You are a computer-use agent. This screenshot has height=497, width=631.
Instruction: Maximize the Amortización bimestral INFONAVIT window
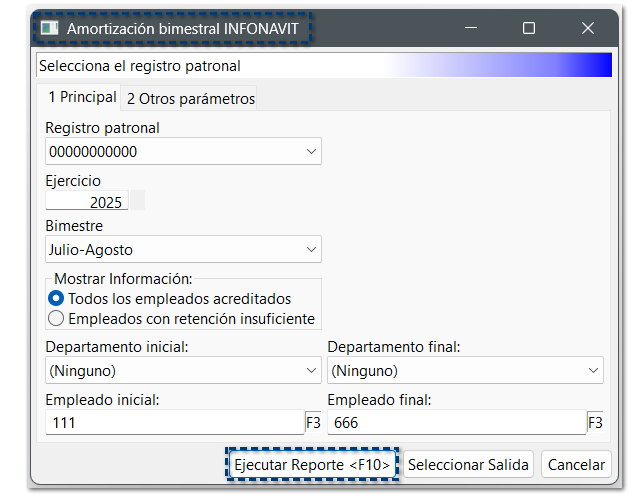[529, 29]
